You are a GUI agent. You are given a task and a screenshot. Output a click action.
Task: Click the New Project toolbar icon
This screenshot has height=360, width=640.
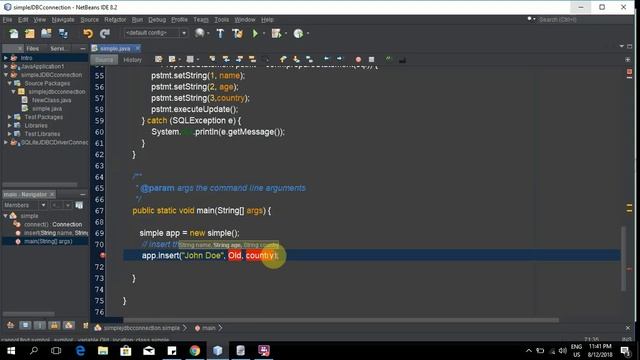tap(30, 33)
